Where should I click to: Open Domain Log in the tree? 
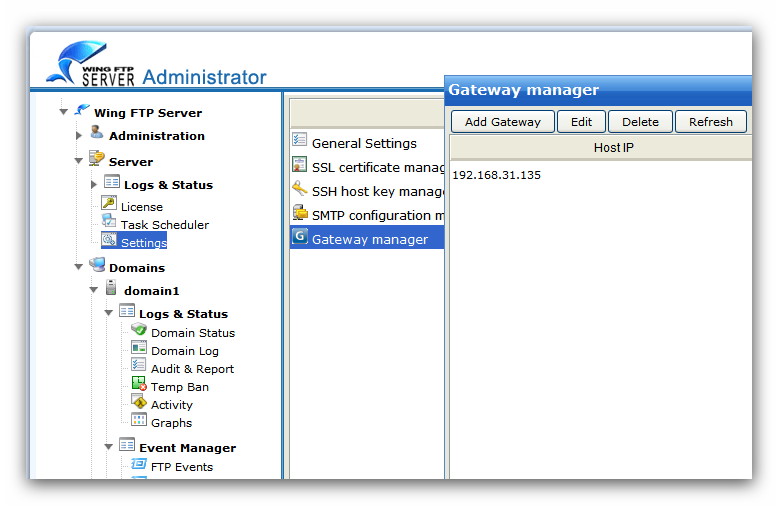click(185, 351)
